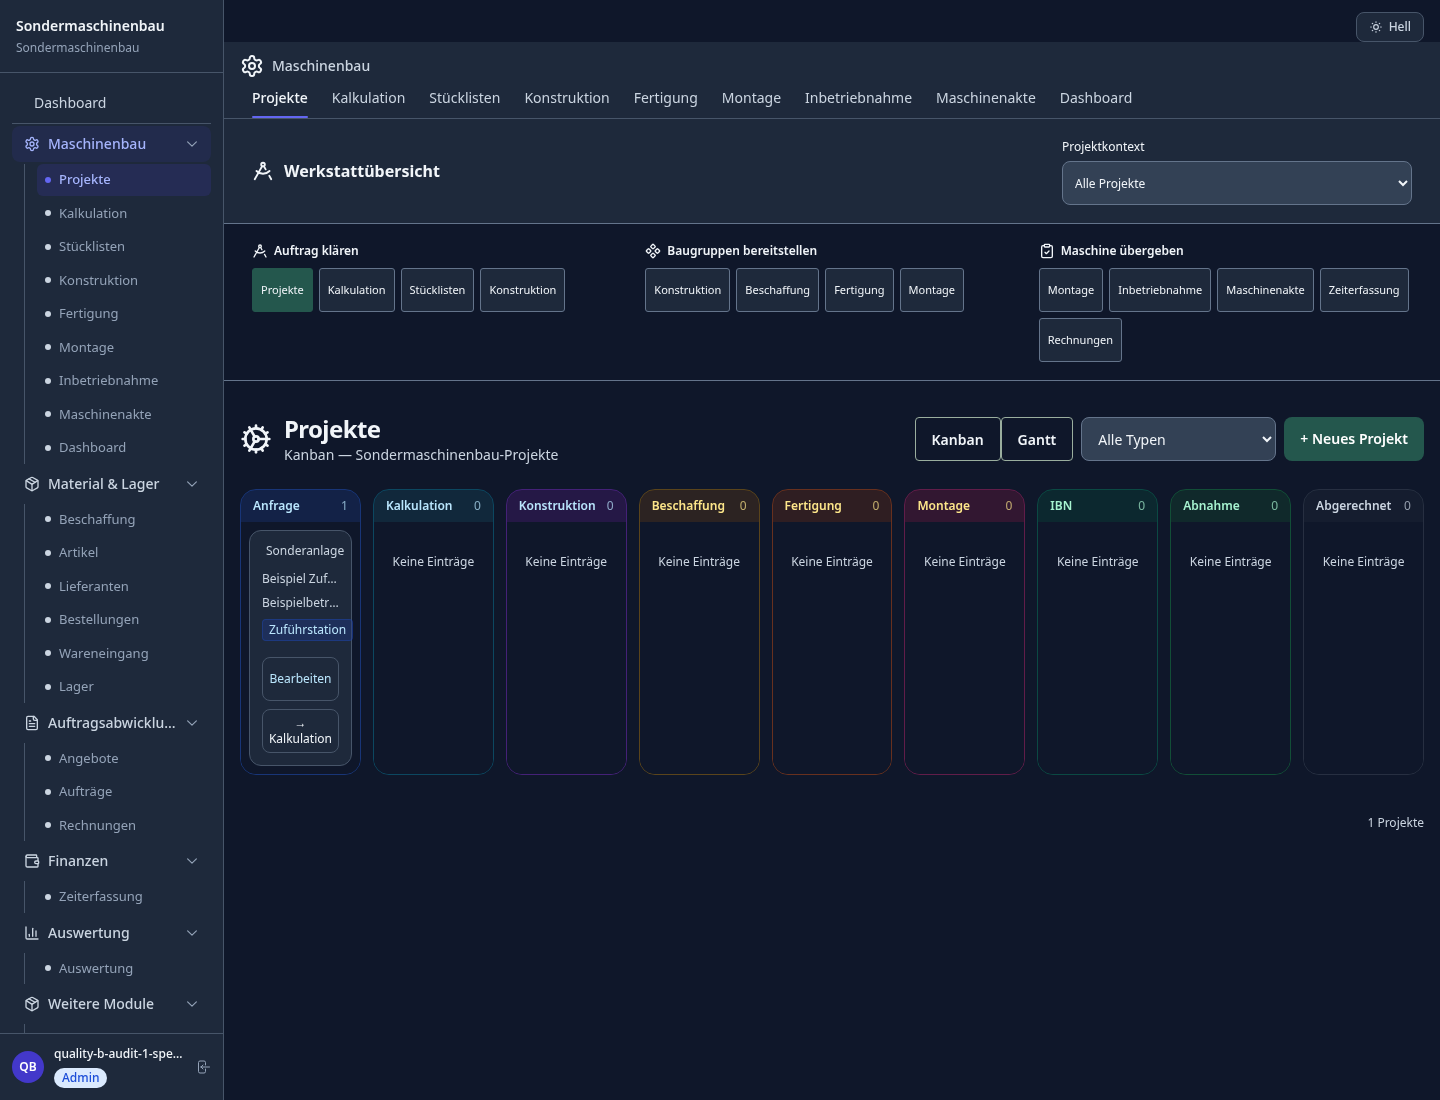The height and width of the screenshot is (1100, 1440).
Task: Click the Rechnungen workflow button
Action: [x=1080, y=340]
